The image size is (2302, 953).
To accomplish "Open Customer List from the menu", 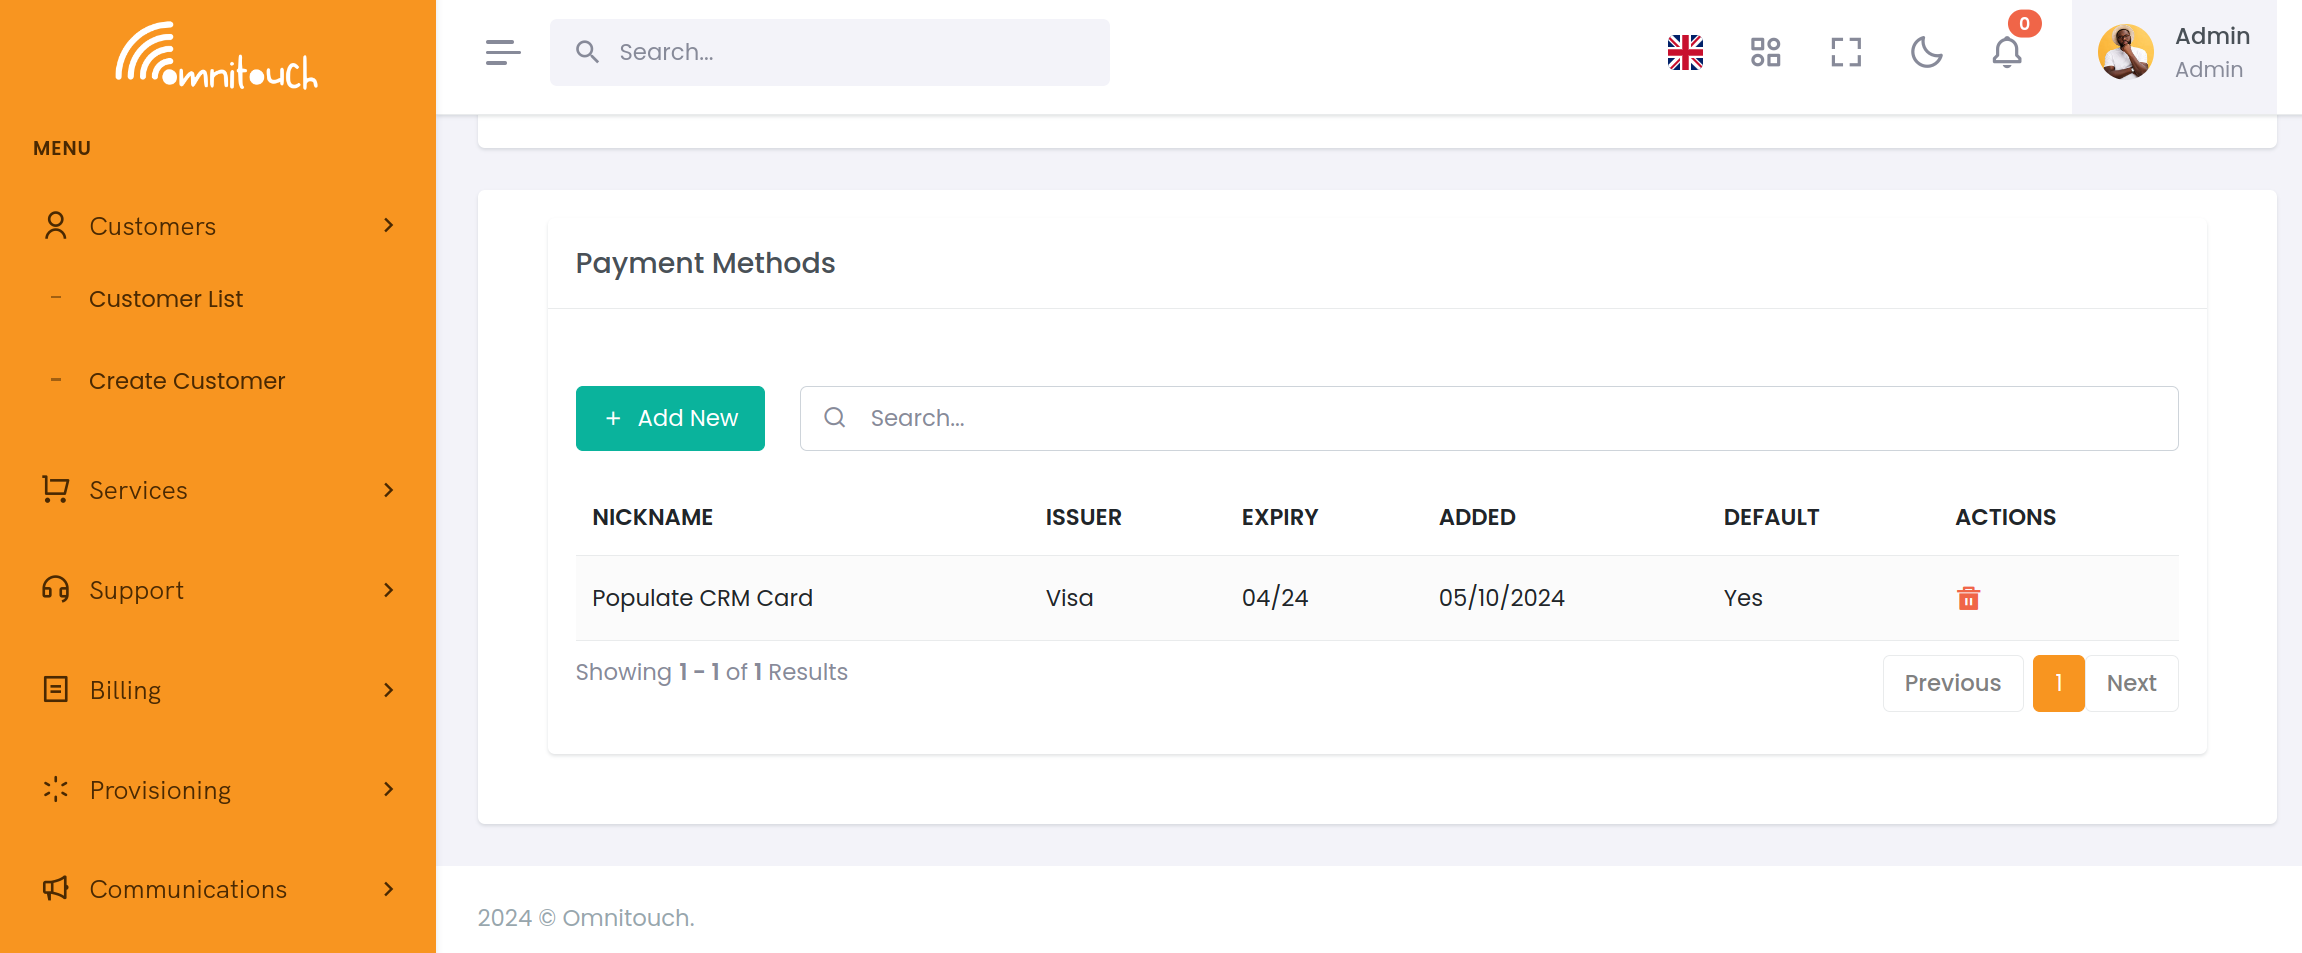I will point(166,298).
